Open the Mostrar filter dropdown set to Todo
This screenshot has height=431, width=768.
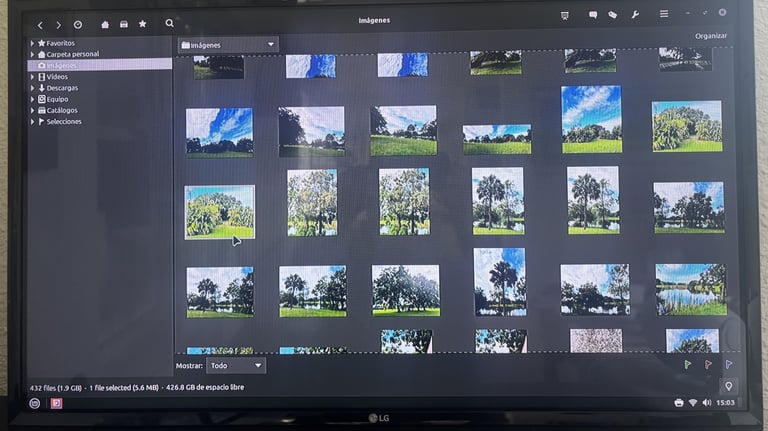tap(236, 365)
